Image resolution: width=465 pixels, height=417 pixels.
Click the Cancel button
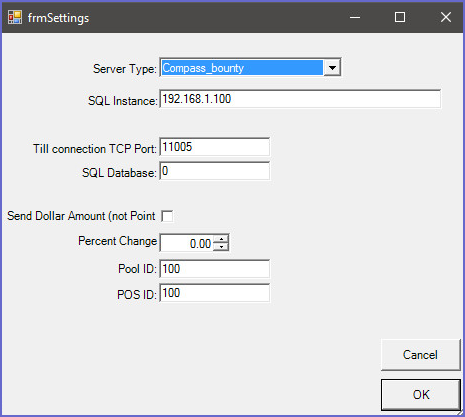tap(420, 355)
